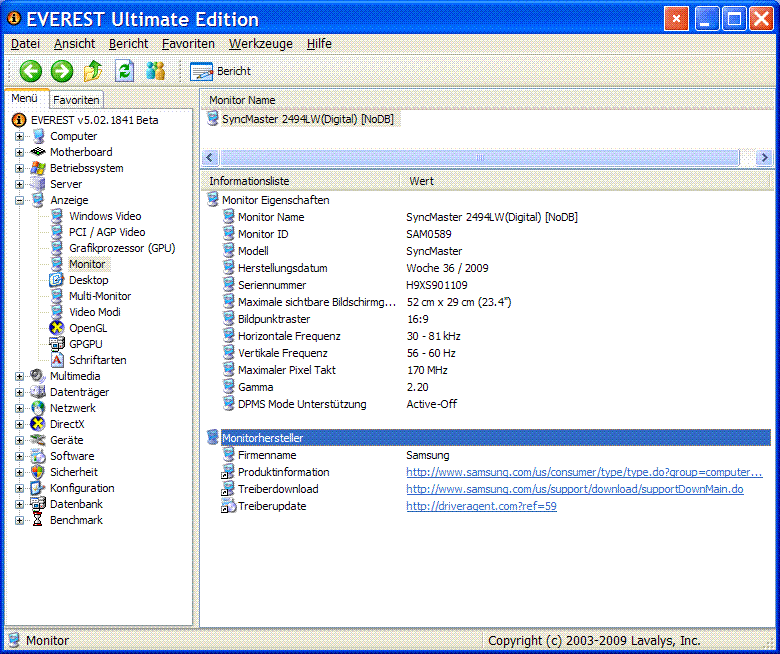Open the Ansicht menu
Image resolution: width=780 pixels, height=654 pixels.
pyautogui.click(x=74, y=44)
